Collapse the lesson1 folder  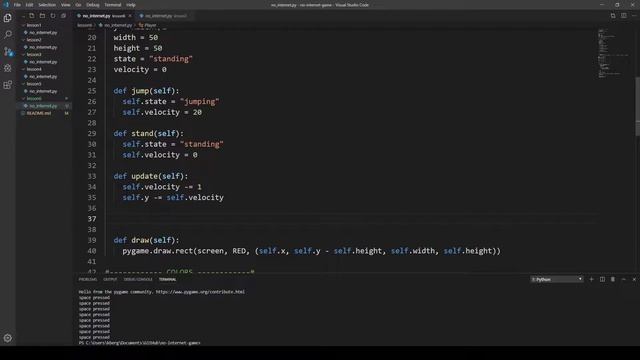point(23,25)
